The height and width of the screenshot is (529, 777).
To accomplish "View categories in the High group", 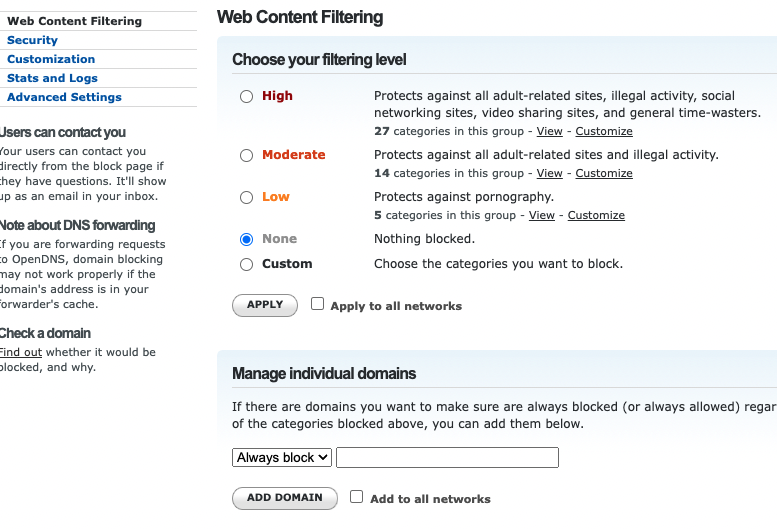I will pyautogui.click(x=549, y=131).
